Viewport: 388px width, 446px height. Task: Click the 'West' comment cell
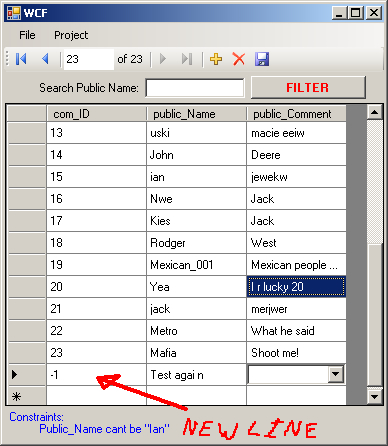[x=296, y=243]
